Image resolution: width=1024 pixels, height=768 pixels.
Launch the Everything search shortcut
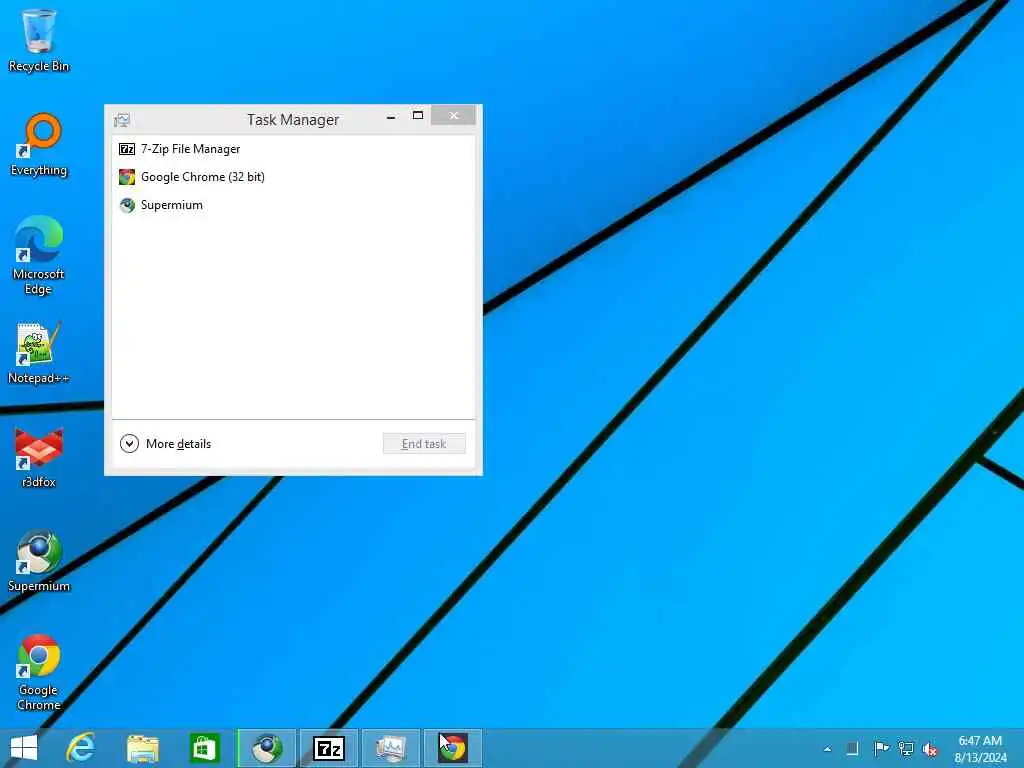[39, 145]
